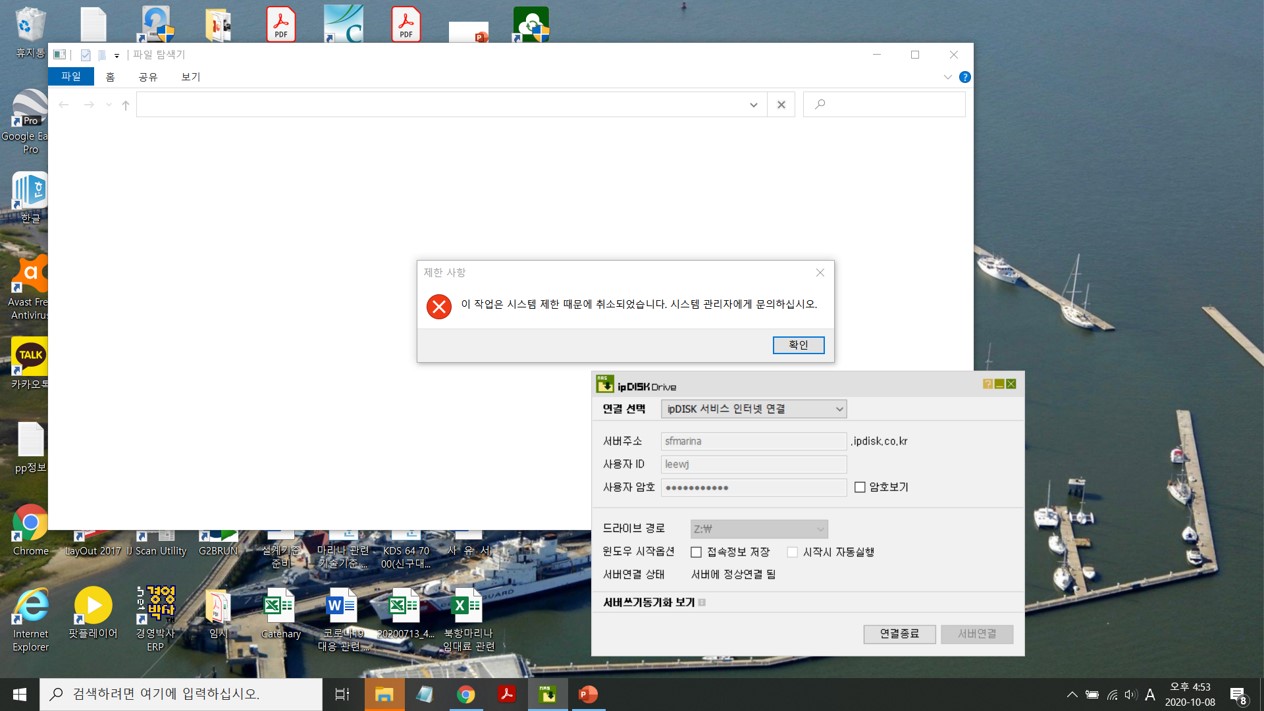Screen dimensions: 1264x711
Task: Click the File Explorer forward arrow
Action: 89,104
